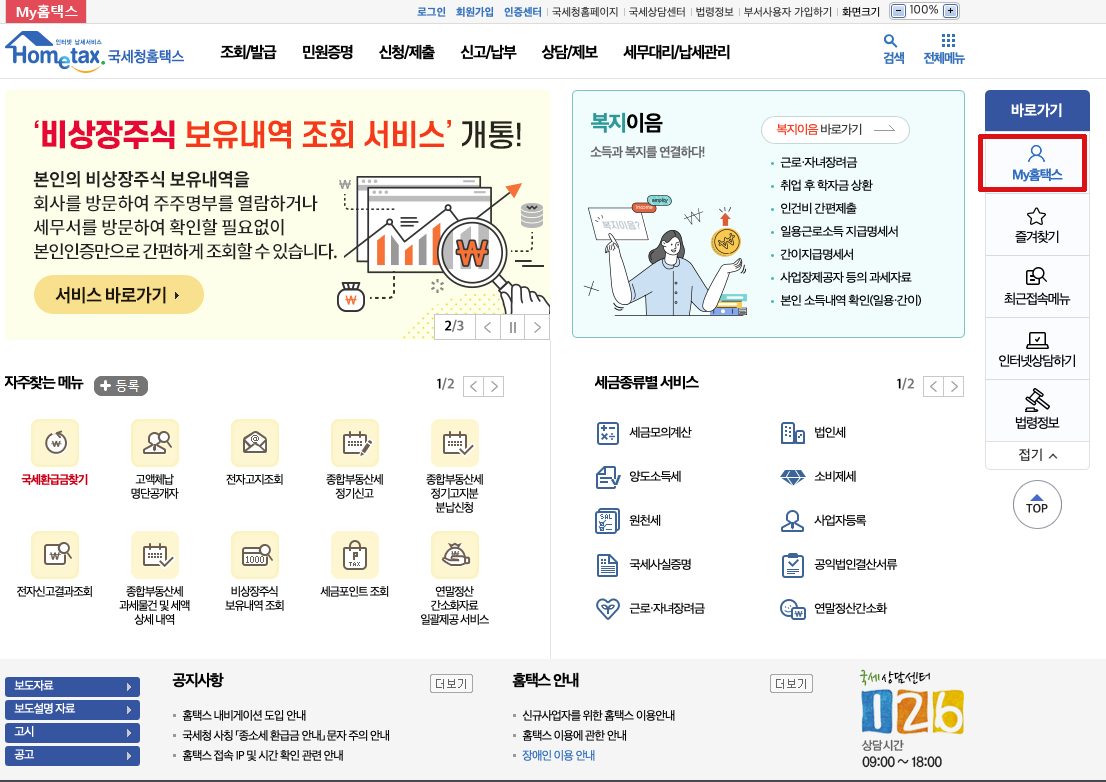The width and height of the screenshot is (1106, 782).
Task: Click the 등록 button beside 자주찾는 메뉴
Action: [121, 386]
